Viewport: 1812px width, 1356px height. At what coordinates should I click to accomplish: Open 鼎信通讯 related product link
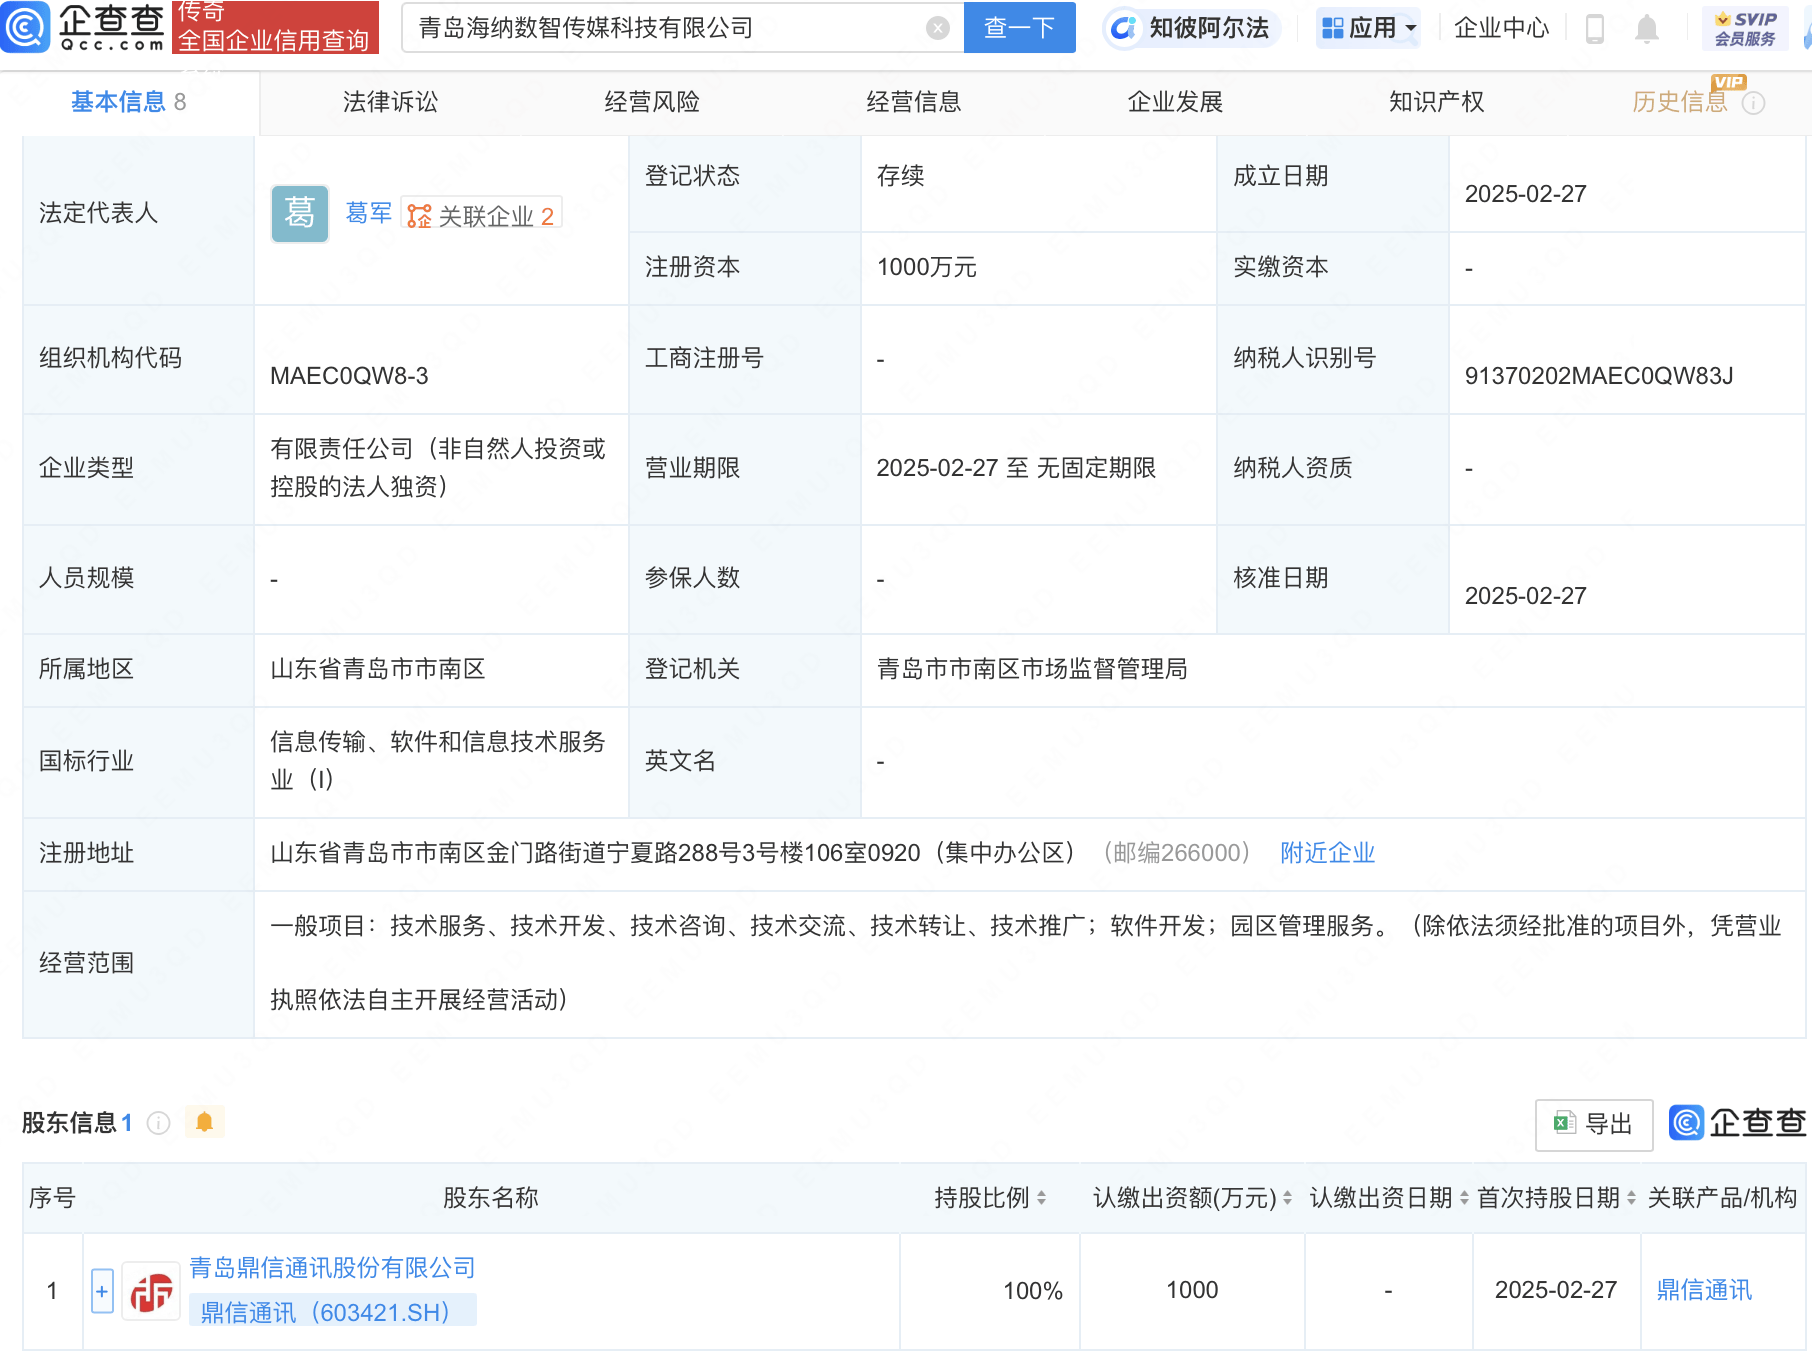click(1704, 1291)
